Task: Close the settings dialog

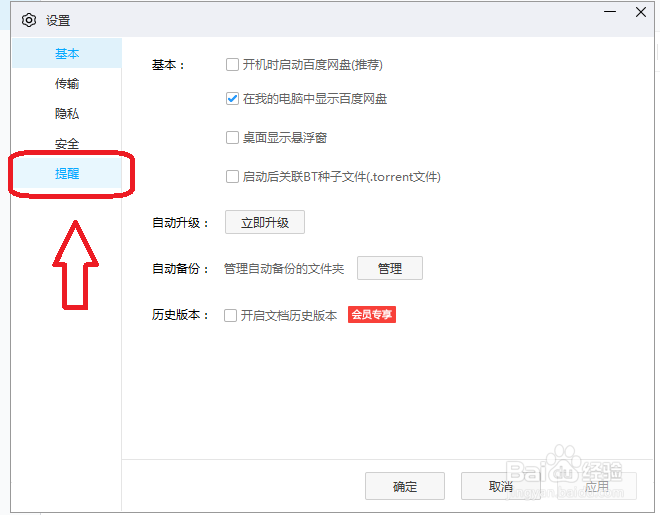Action: (x=641, y=12)
